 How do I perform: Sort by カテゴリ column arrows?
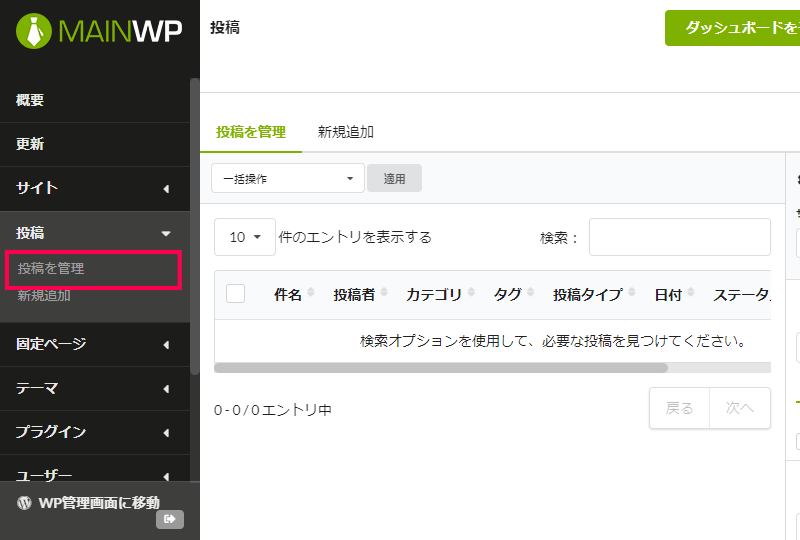coord(471,293)
